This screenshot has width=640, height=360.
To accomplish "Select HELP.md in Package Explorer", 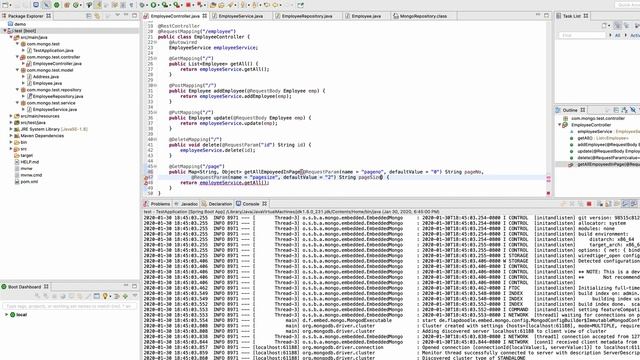I will click(29, 162).
